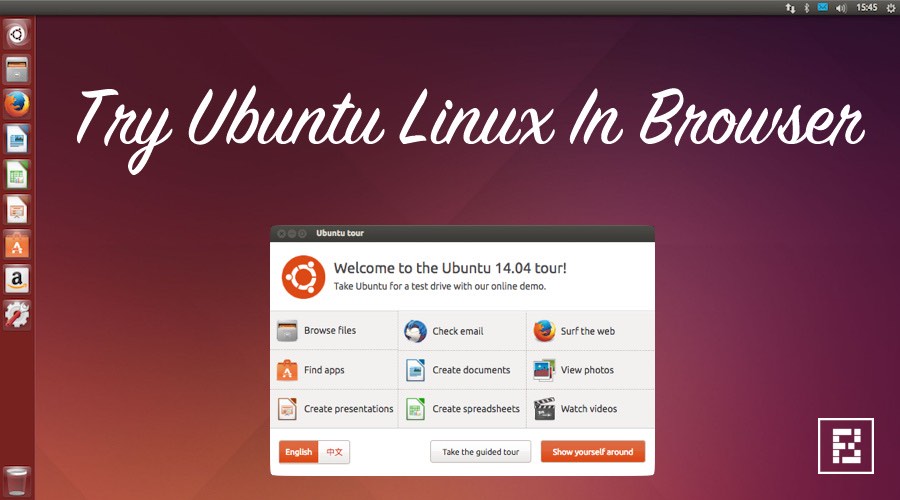
Task: Minimize the Ubuntu tour window
Action: (x=292, y=234)
